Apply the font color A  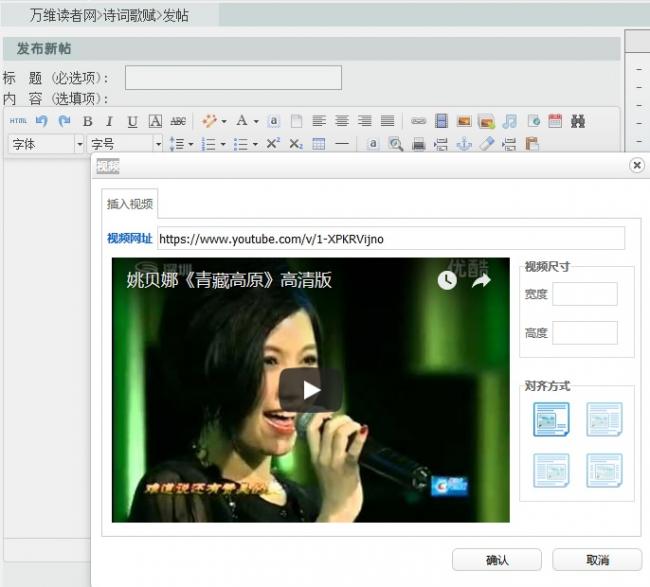tap(242, 121)
